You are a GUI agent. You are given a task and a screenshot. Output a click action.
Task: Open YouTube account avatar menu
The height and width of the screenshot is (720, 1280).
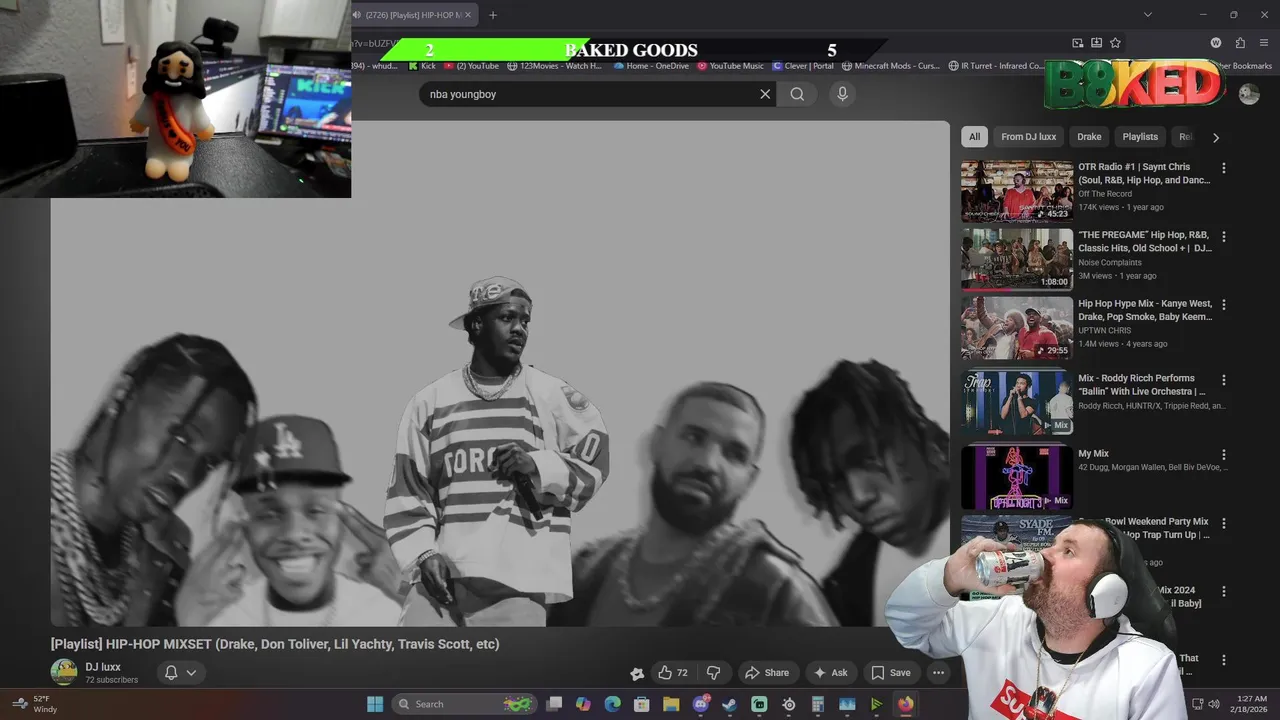[1249, 94]
